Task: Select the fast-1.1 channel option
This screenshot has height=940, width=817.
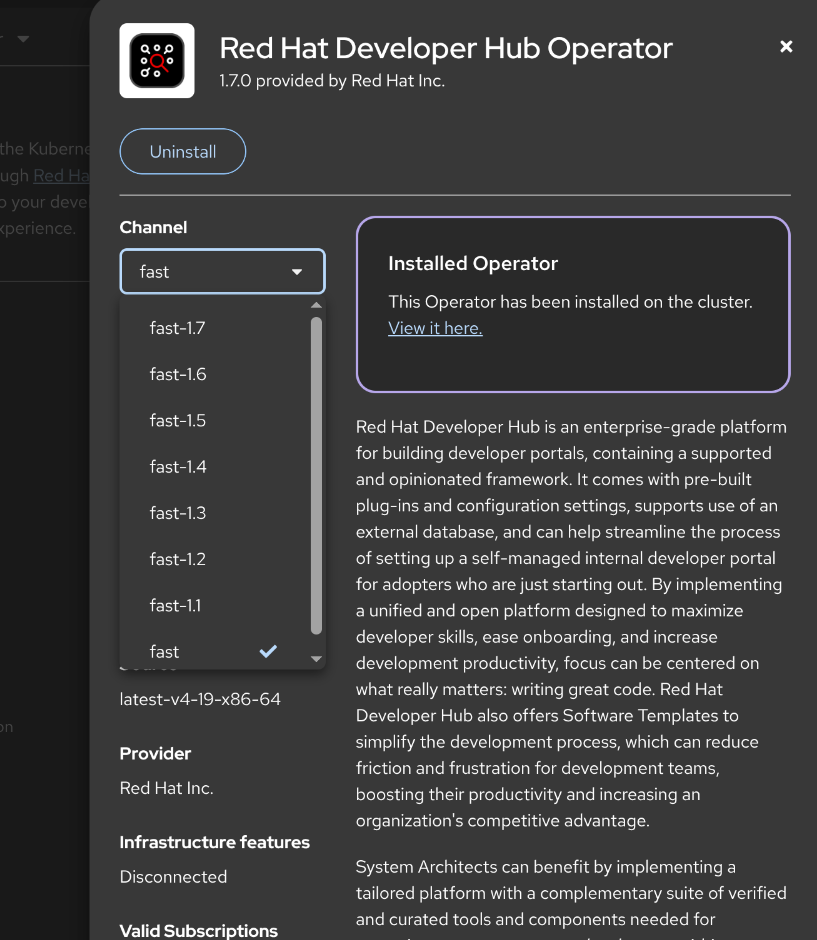Action: (176, 605)
